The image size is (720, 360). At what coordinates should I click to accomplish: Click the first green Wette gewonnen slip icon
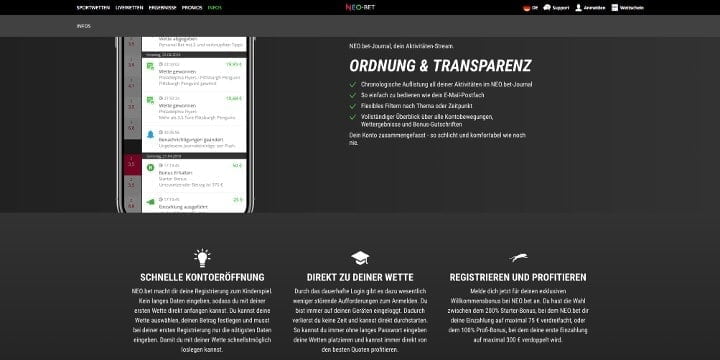point(150,67)
